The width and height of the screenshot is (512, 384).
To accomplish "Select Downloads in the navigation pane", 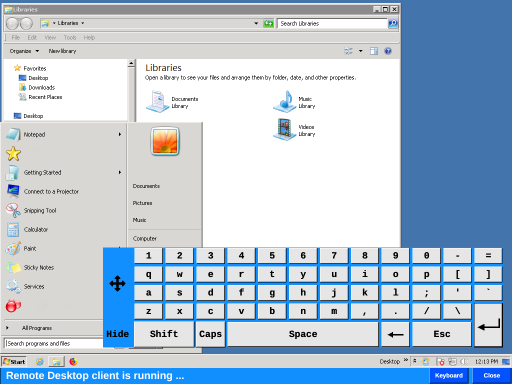I will (x=41, y=87).
